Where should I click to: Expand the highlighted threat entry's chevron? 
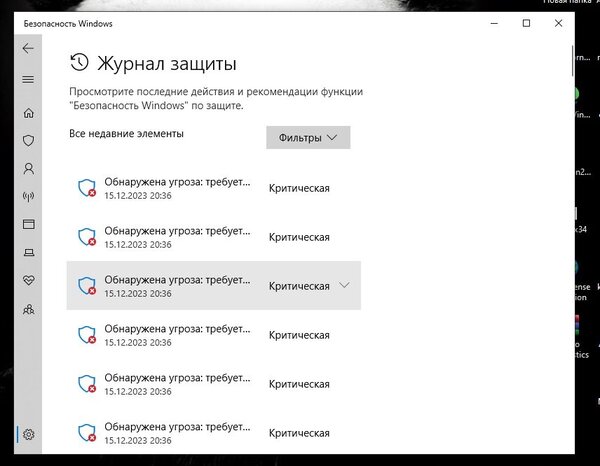(344, 285)
